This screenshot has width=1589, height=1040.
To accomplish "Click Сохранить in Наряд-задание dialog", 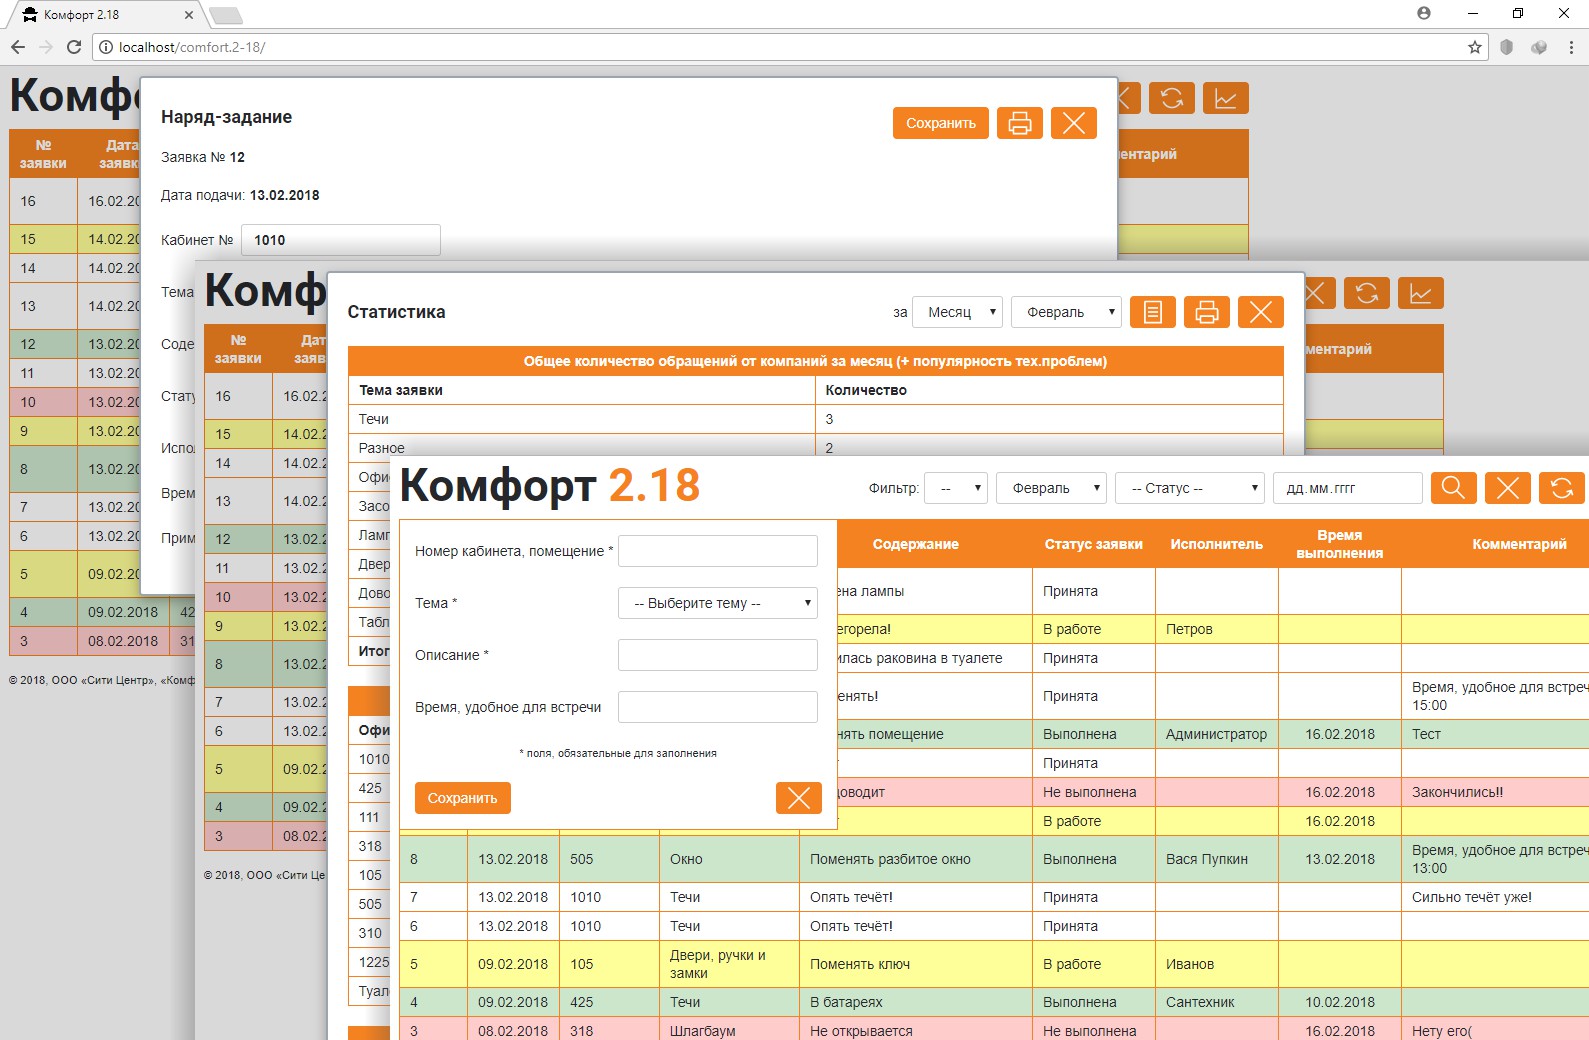I will point(941,123).
